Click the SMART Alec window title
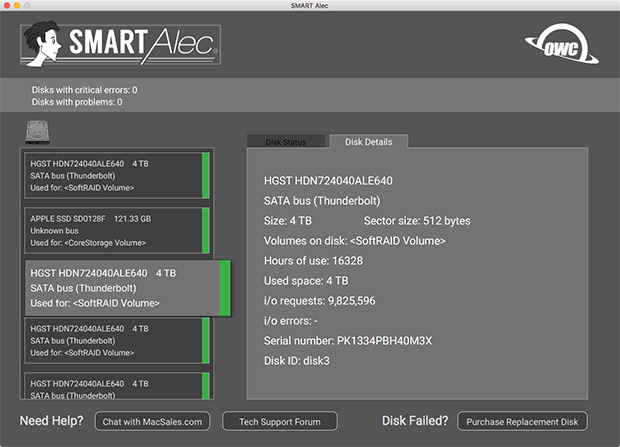Viewport: 620px width, 447px height. pyautogui.click(x=310, y=5)
